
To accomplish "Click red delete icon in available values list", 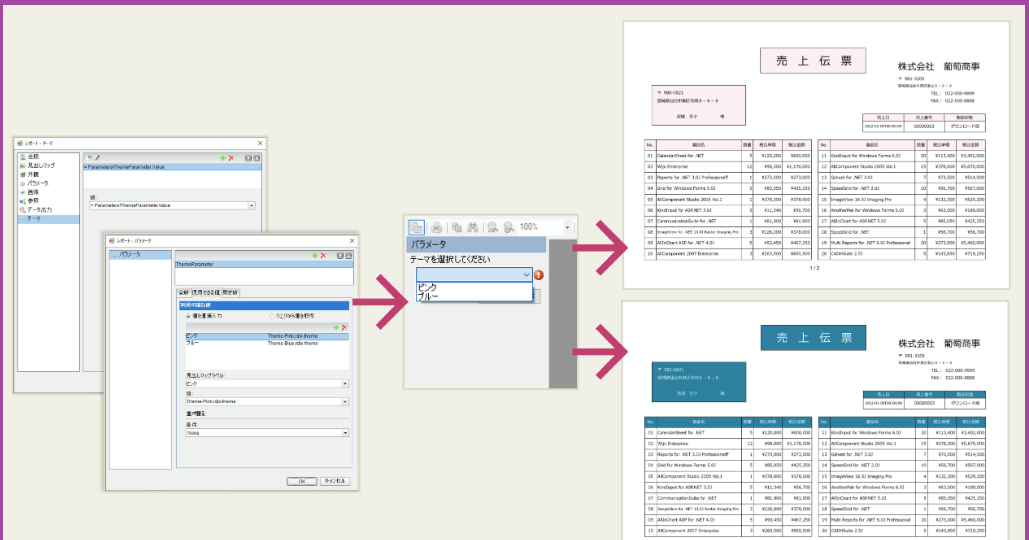I will (x=344, y=327).
